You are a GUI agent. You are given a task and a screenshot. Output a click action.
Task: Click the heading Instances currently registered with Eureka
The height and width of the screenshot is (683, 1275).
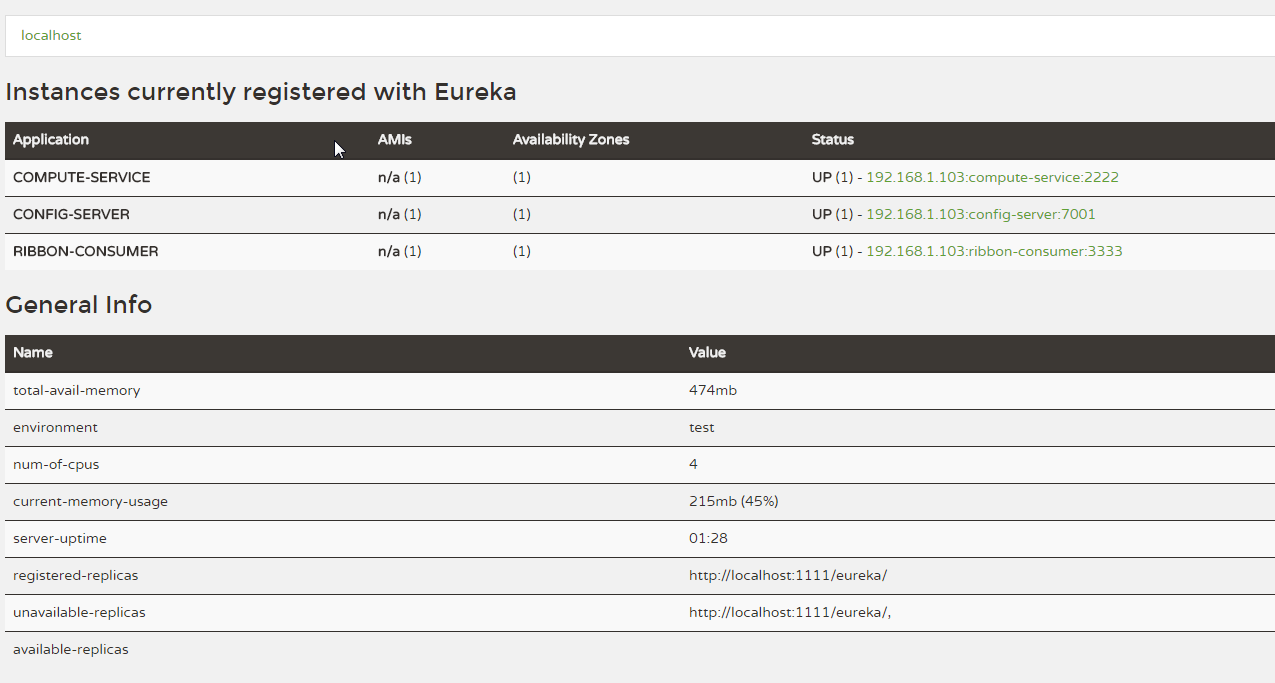261,92
